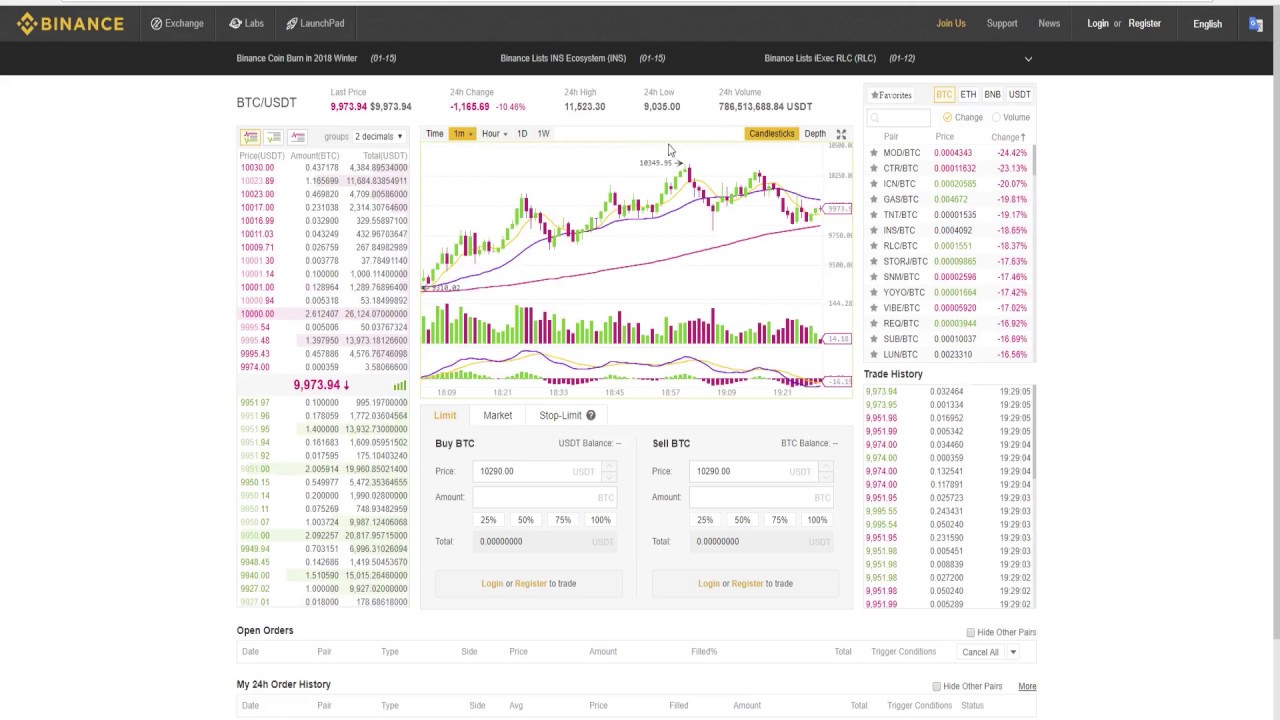This screenshot has width=1280, height=720.
Task: Select the 1D chart interval
Action: 522,134
